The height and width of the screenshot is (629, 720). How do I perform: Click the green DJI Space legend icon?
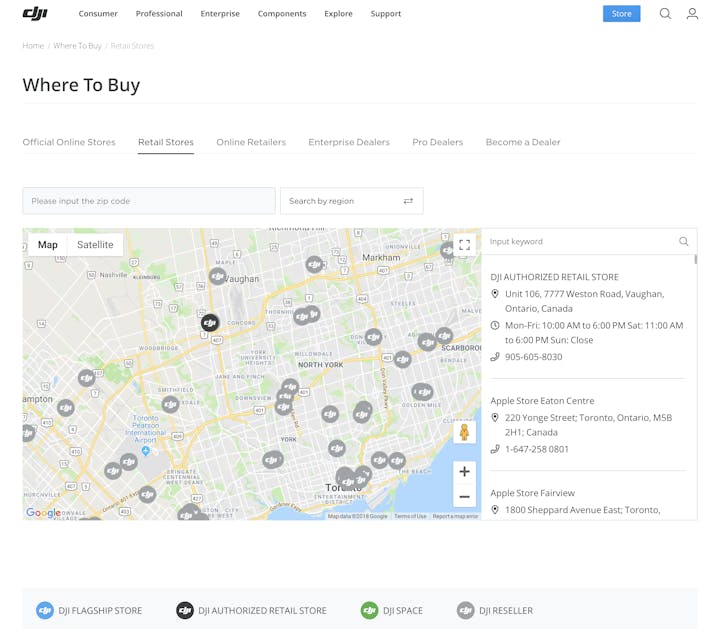(x=369, y=611)
